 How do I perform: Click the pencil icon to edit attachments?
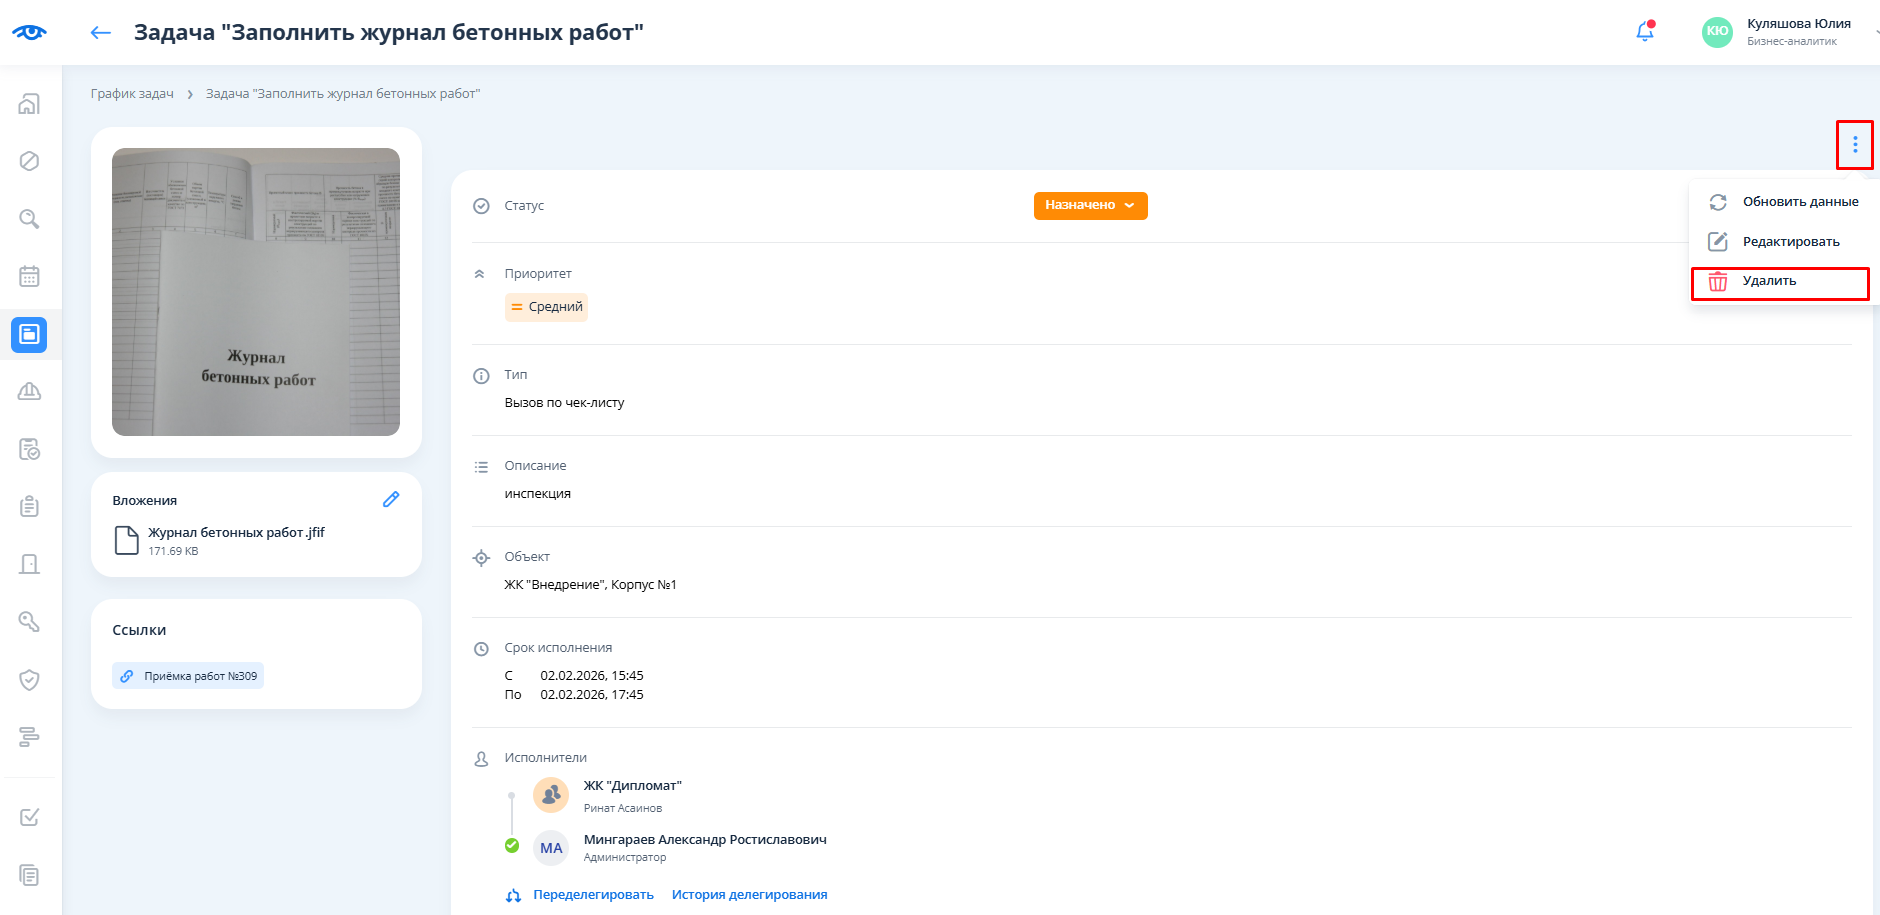[x=391, y=499]
